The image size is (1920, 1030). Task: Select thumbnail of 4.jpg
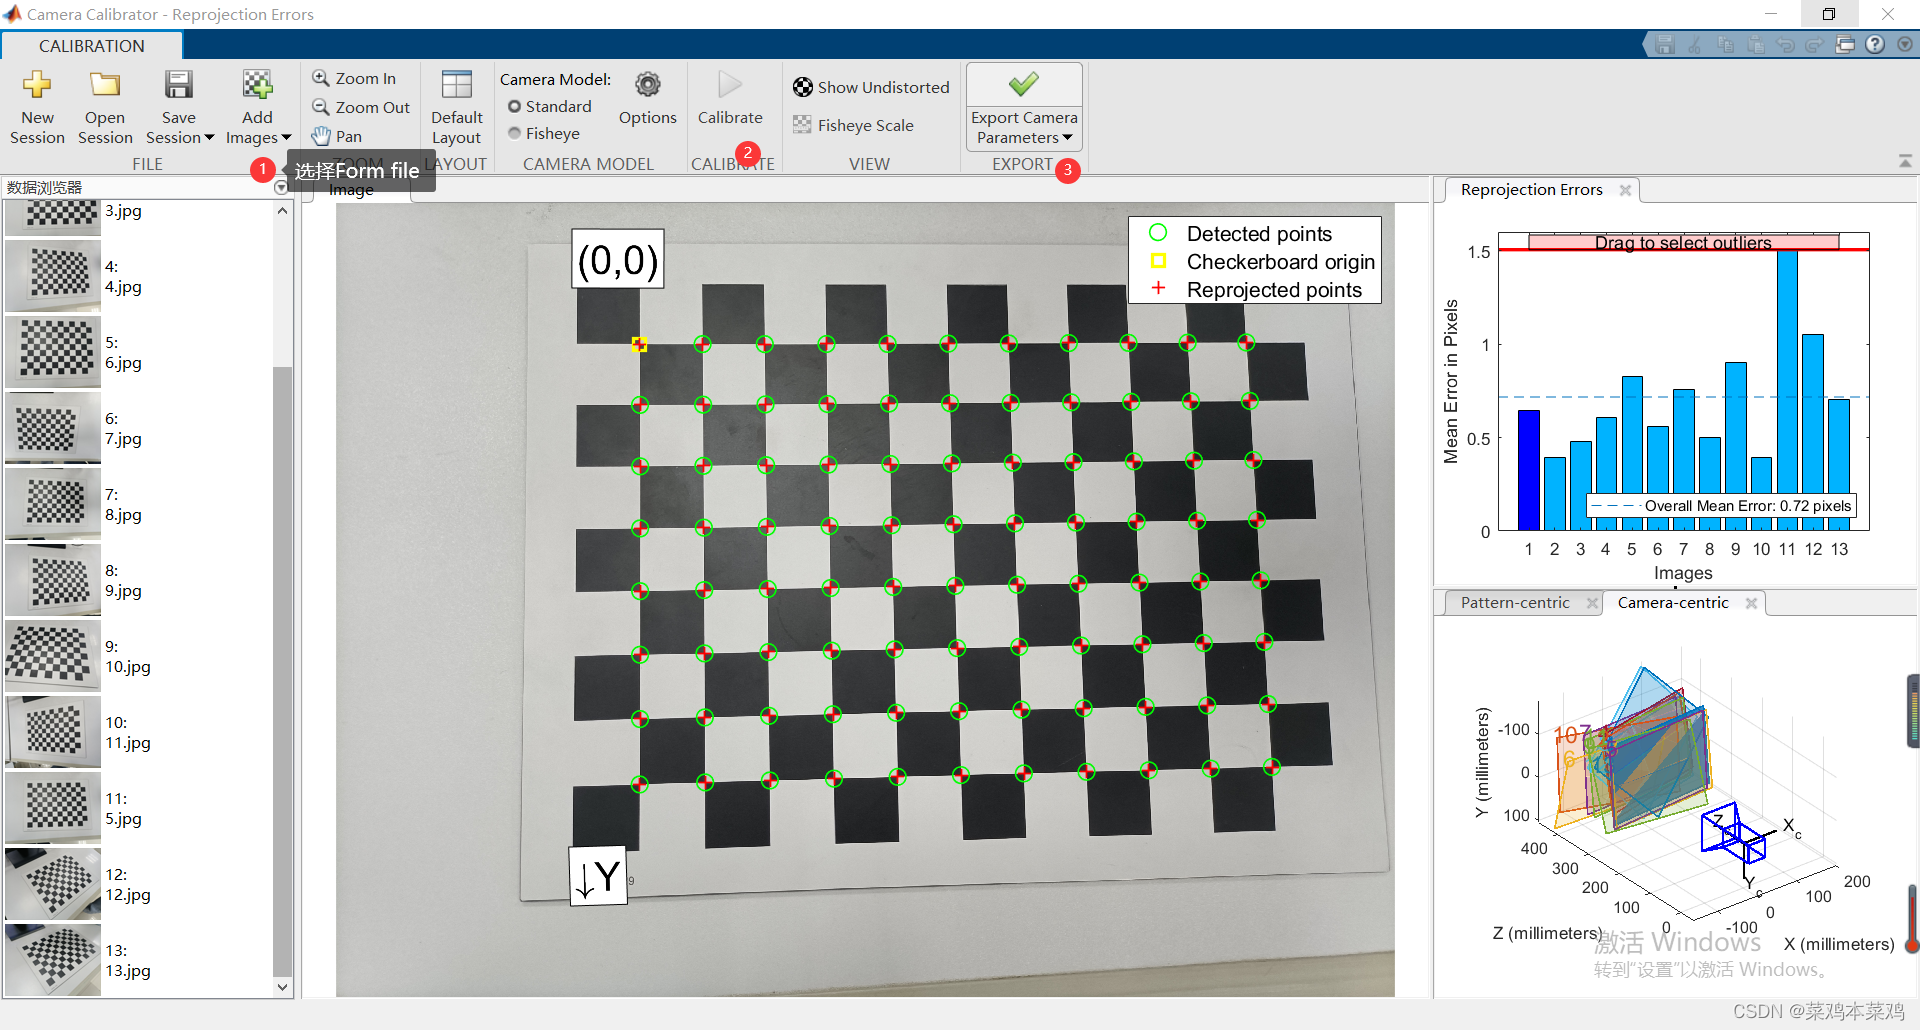(53, 275)
